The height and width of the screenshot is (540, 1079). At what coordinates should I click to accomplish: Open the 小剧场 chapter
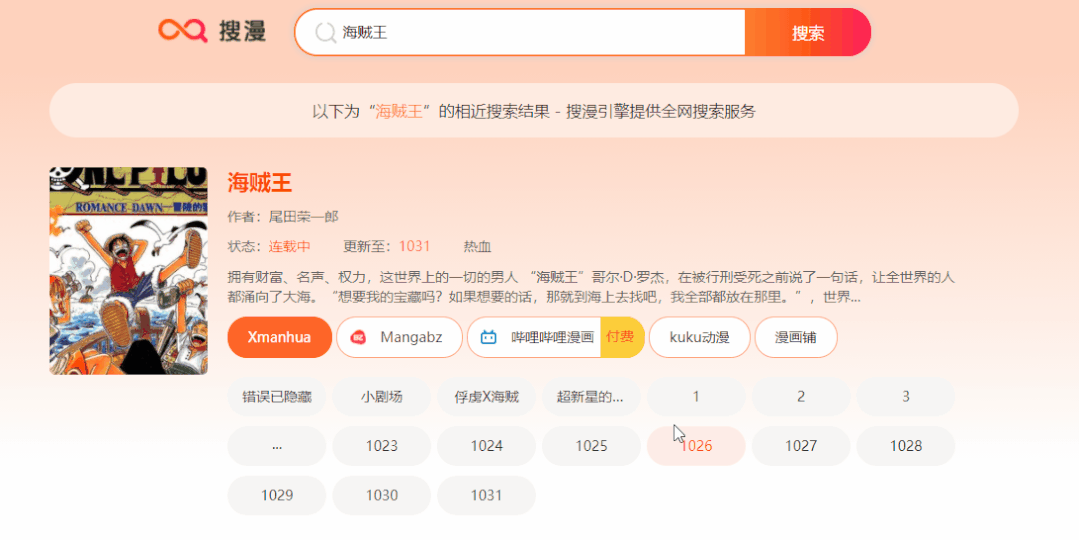click(381, 397)
